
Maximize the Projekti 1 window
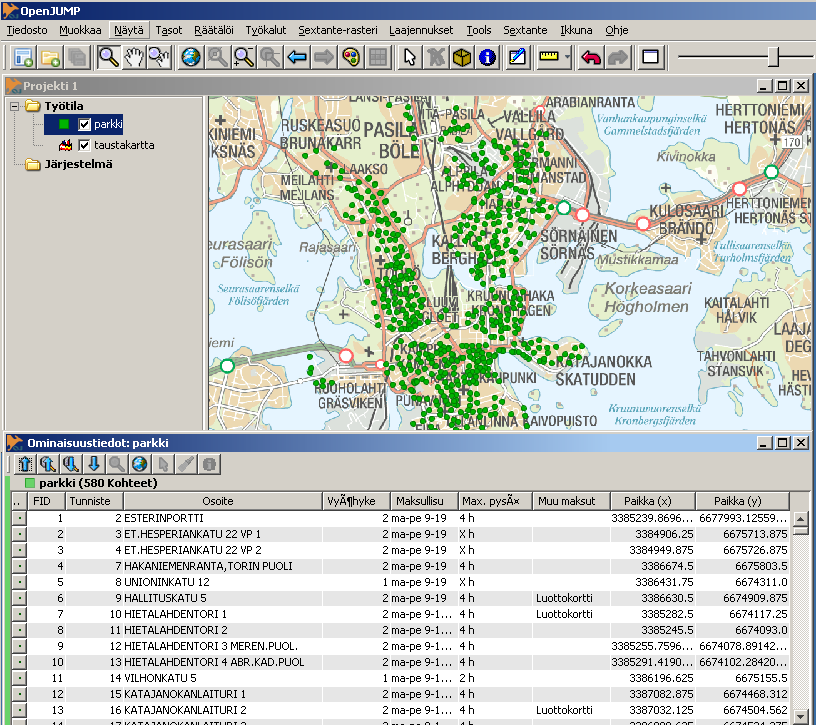(782, 86)
